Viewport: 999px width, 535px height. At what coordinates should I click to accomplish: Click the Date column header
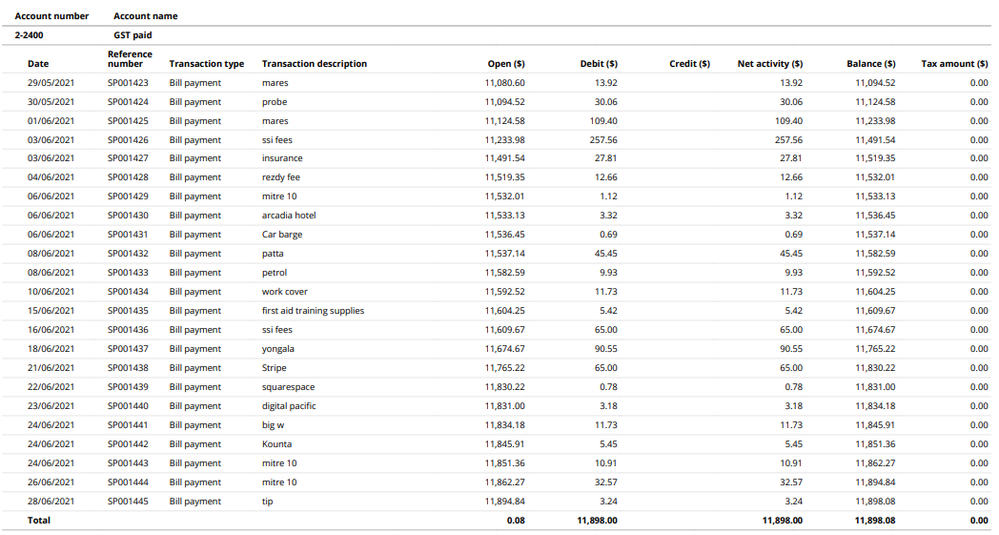point(37,64)
